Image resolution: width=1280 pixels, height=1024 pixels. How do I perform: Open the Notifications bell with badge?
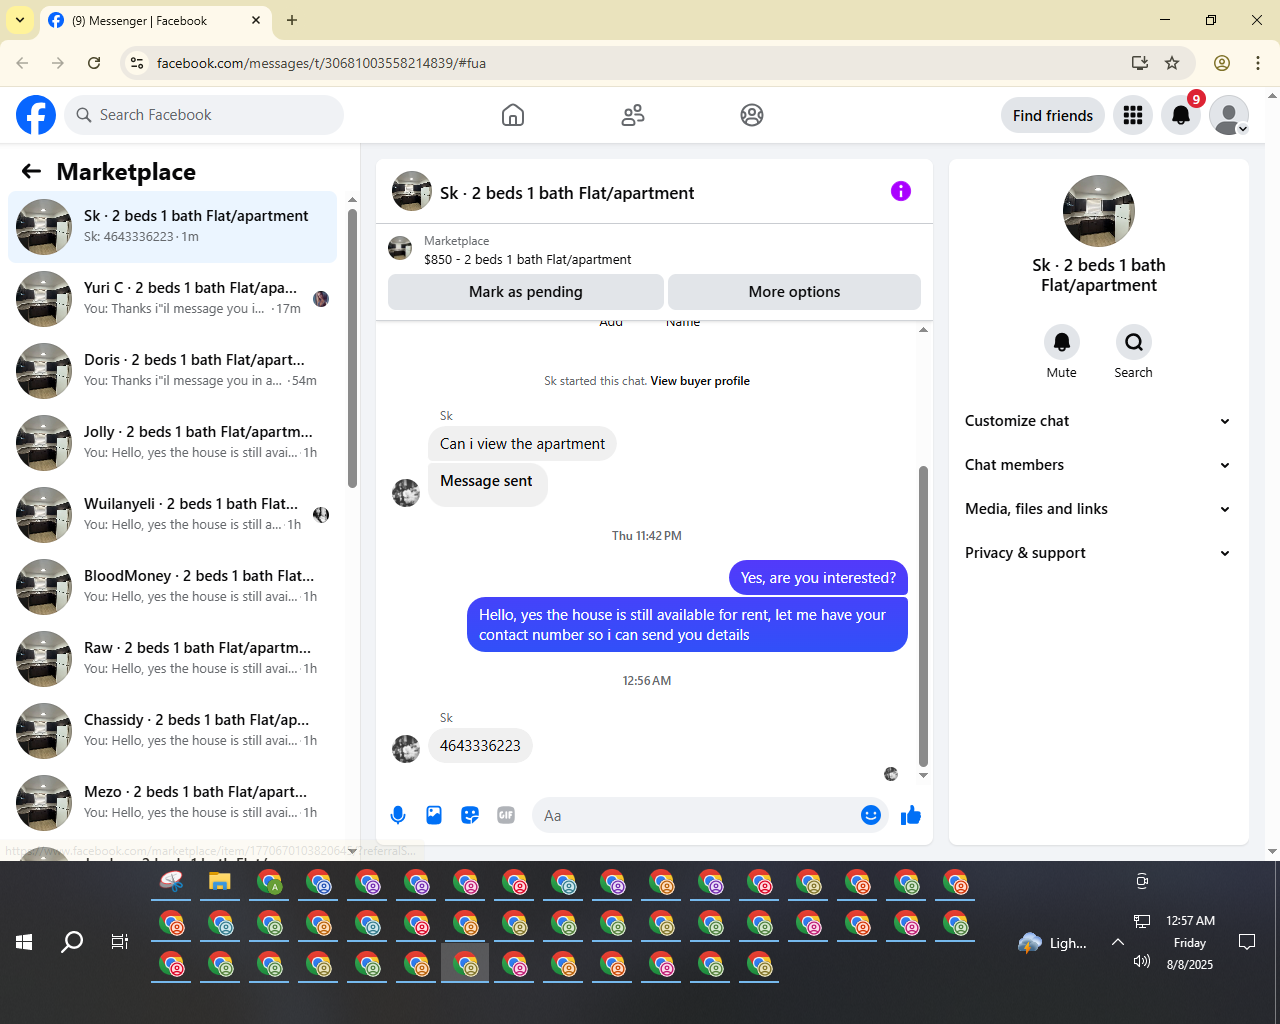pos(1181,115)
